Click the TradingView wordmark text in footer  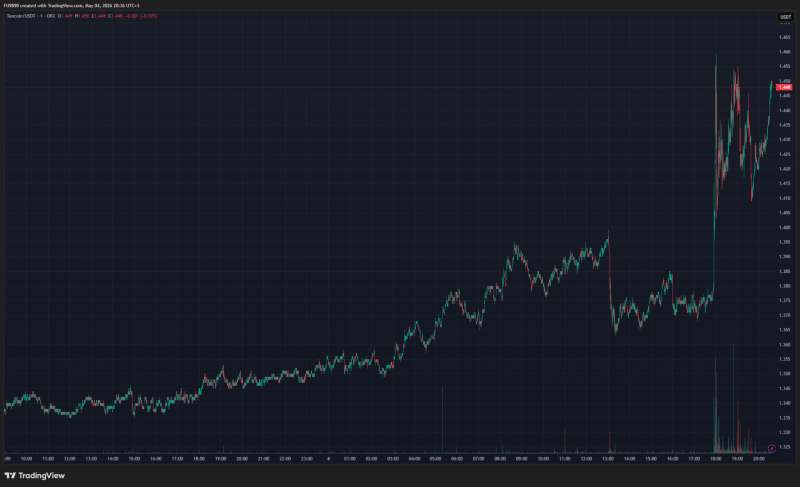click(41, 475)
